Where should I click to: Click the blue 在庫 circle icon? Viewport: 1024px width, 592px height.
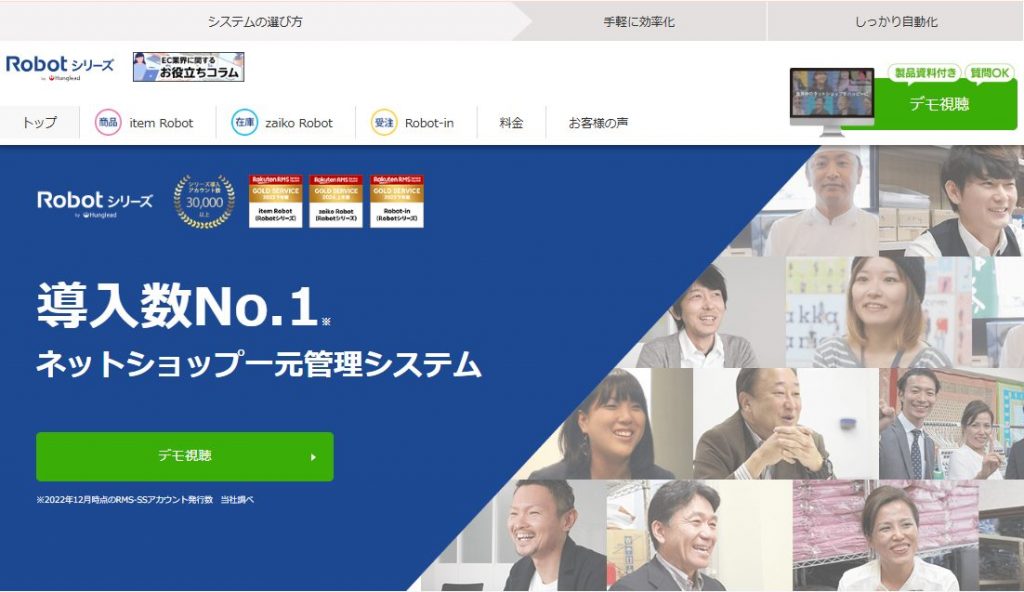(x=244, y=122)
